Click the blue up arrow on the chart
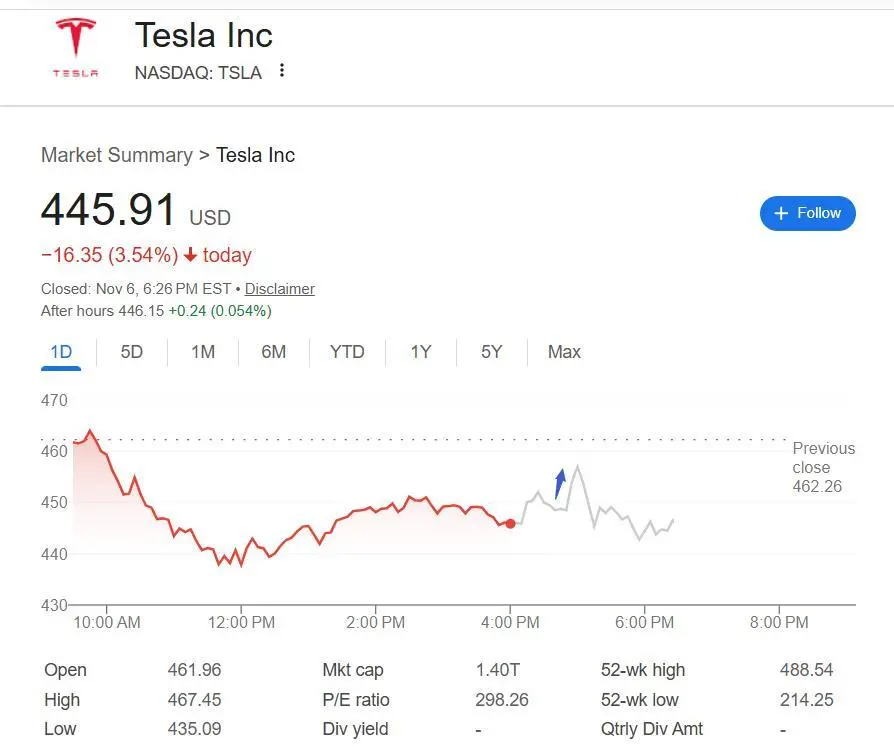 [x=560, y=483]
